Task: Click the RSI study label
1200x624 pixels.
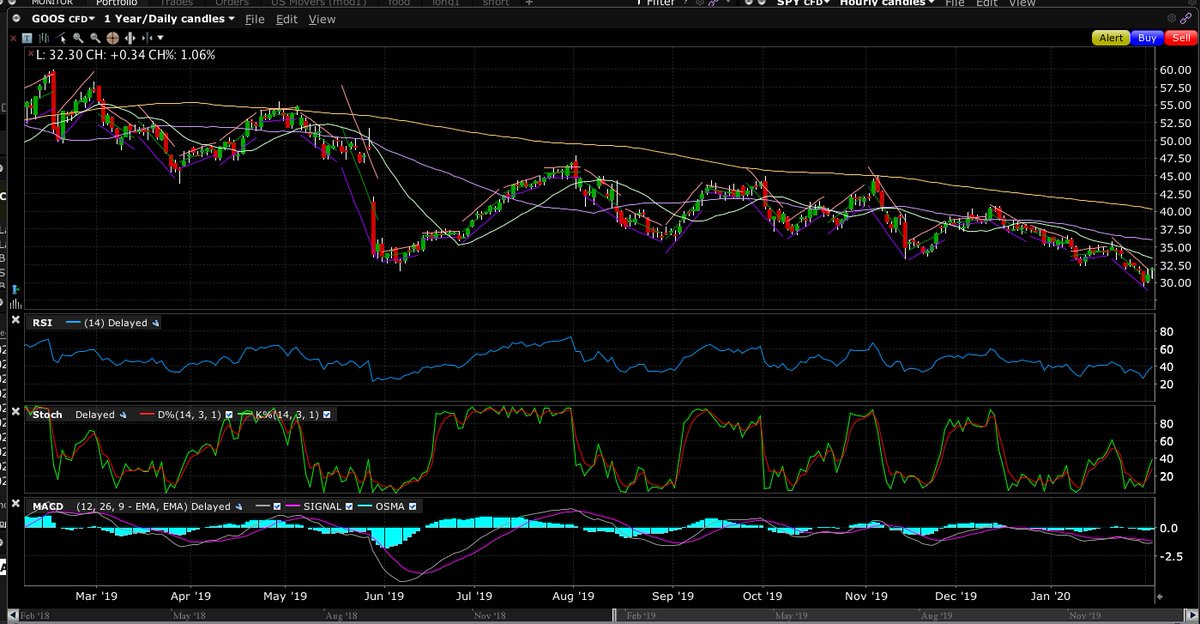Action: click(x=40, y=323)
